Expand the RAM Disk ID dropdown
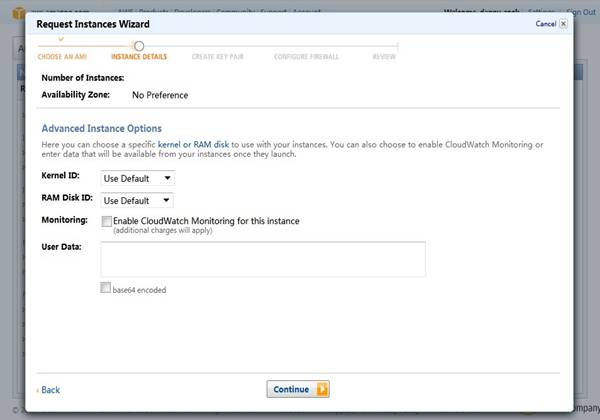Viewport: 600px width, 420px height. 138,200
